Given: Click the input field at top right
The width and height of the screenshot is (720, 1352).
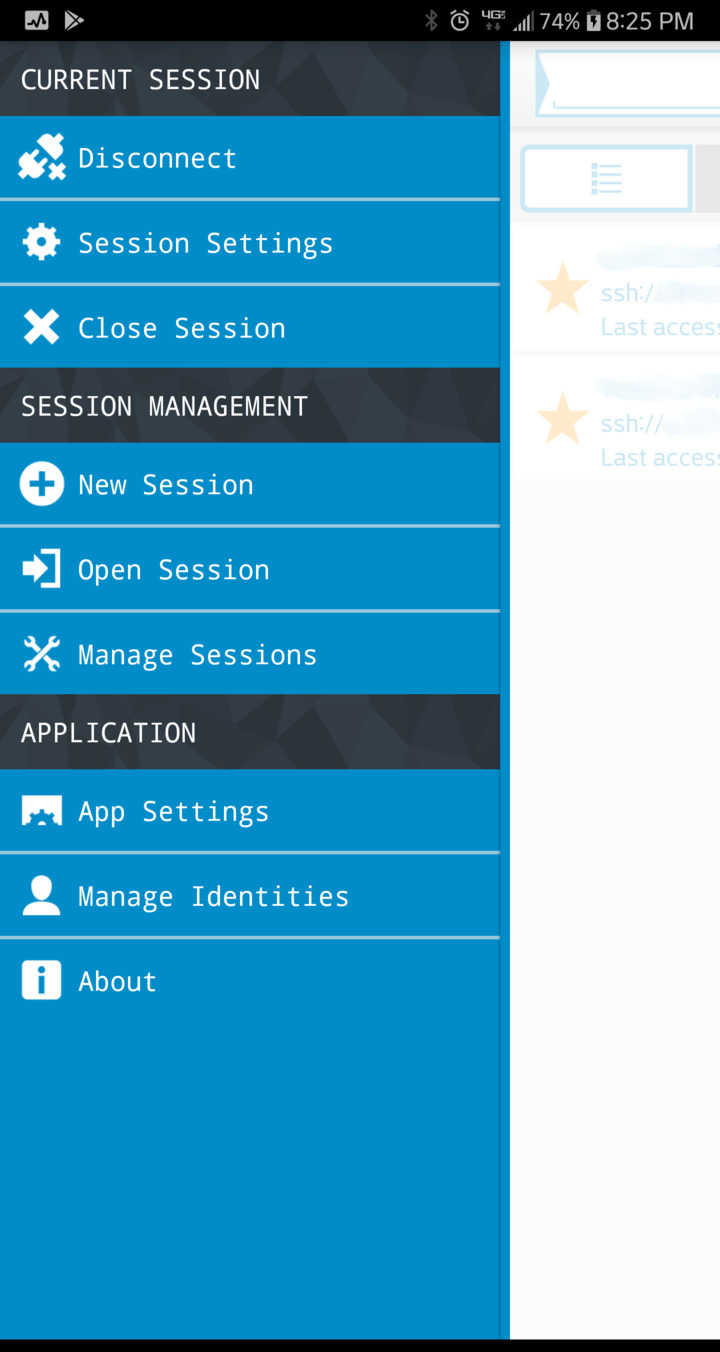Looking at the screenshot, I should (x=628, y=83).
